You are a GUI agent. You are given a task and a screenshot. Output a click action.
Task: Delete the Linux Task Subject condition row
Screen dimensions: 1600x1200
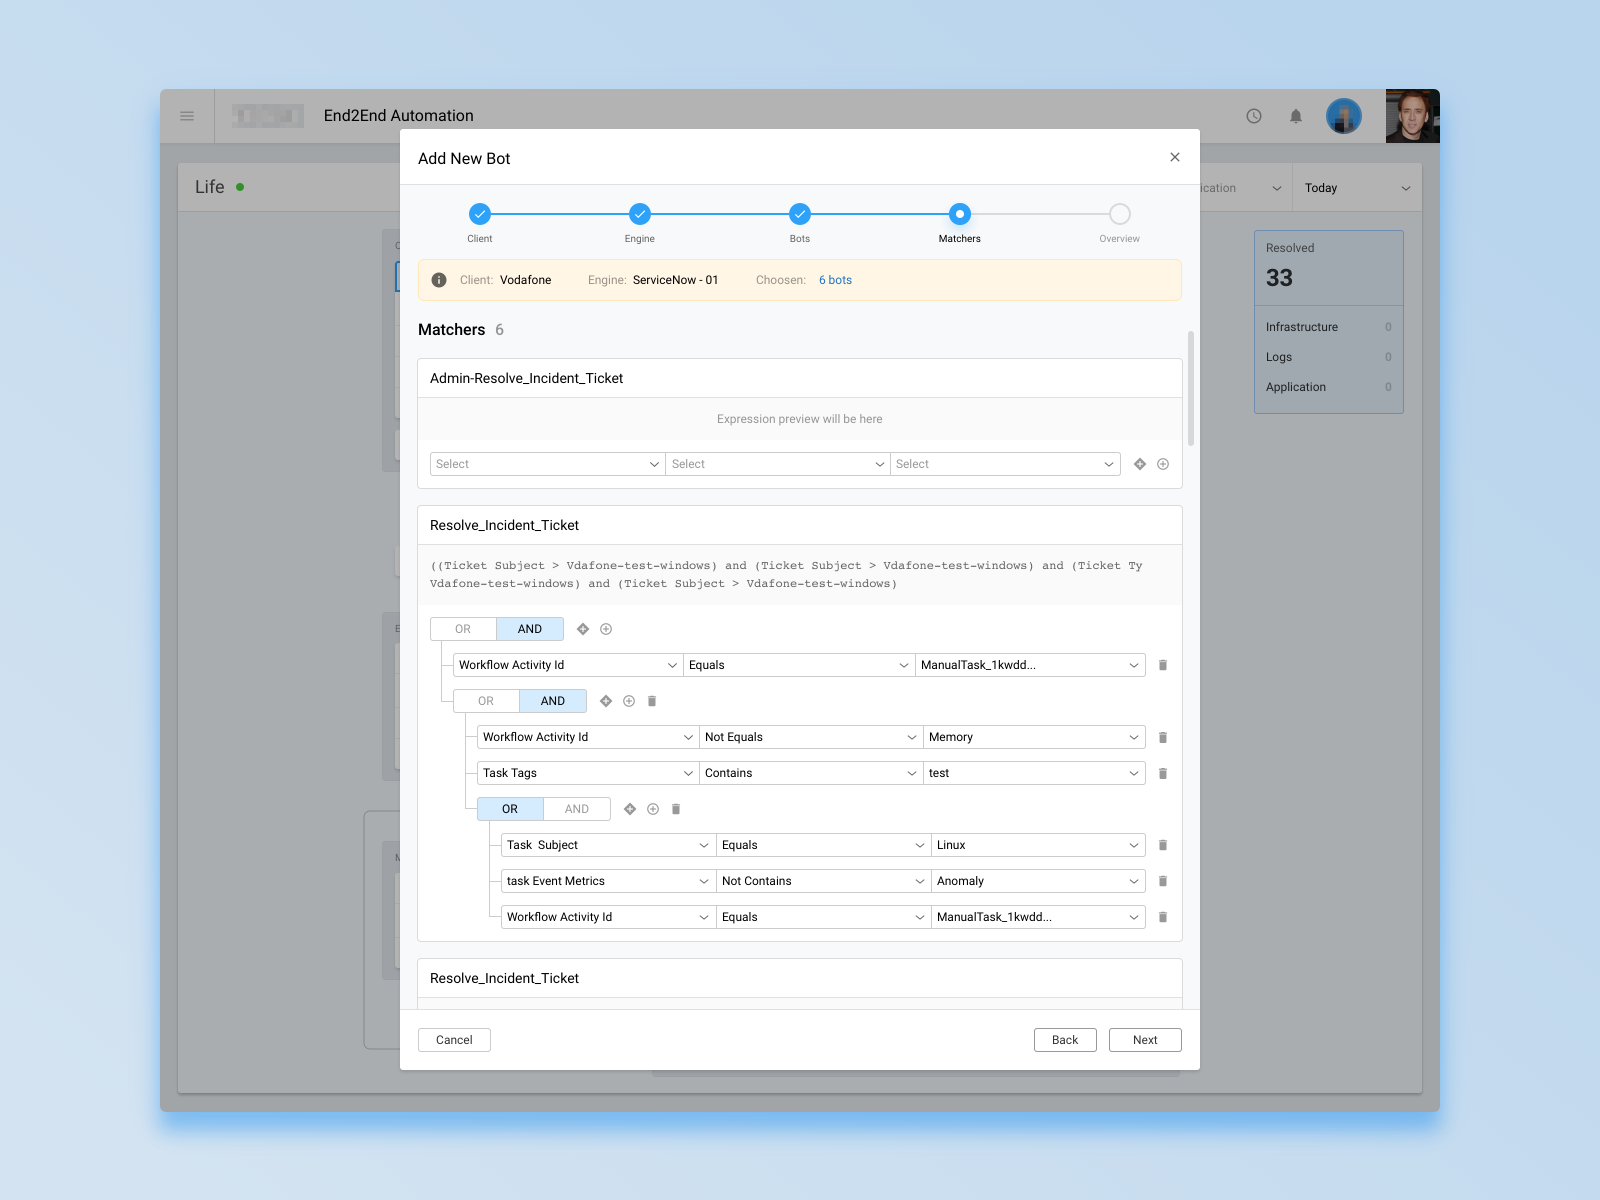[1162, 845]
